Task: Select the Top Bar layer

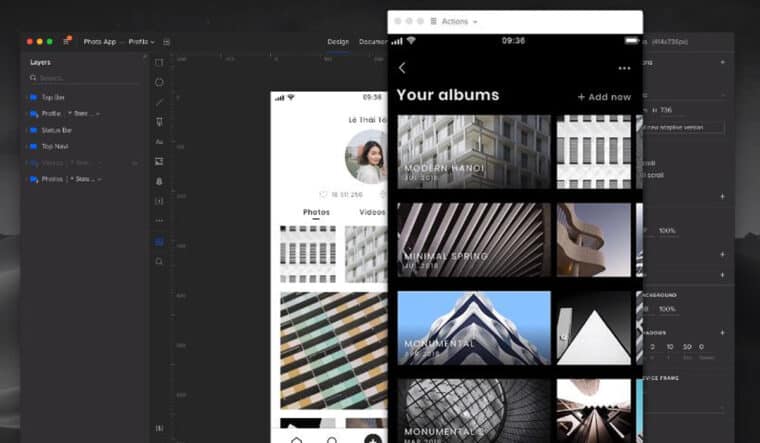Action: (x=53, y=98)
